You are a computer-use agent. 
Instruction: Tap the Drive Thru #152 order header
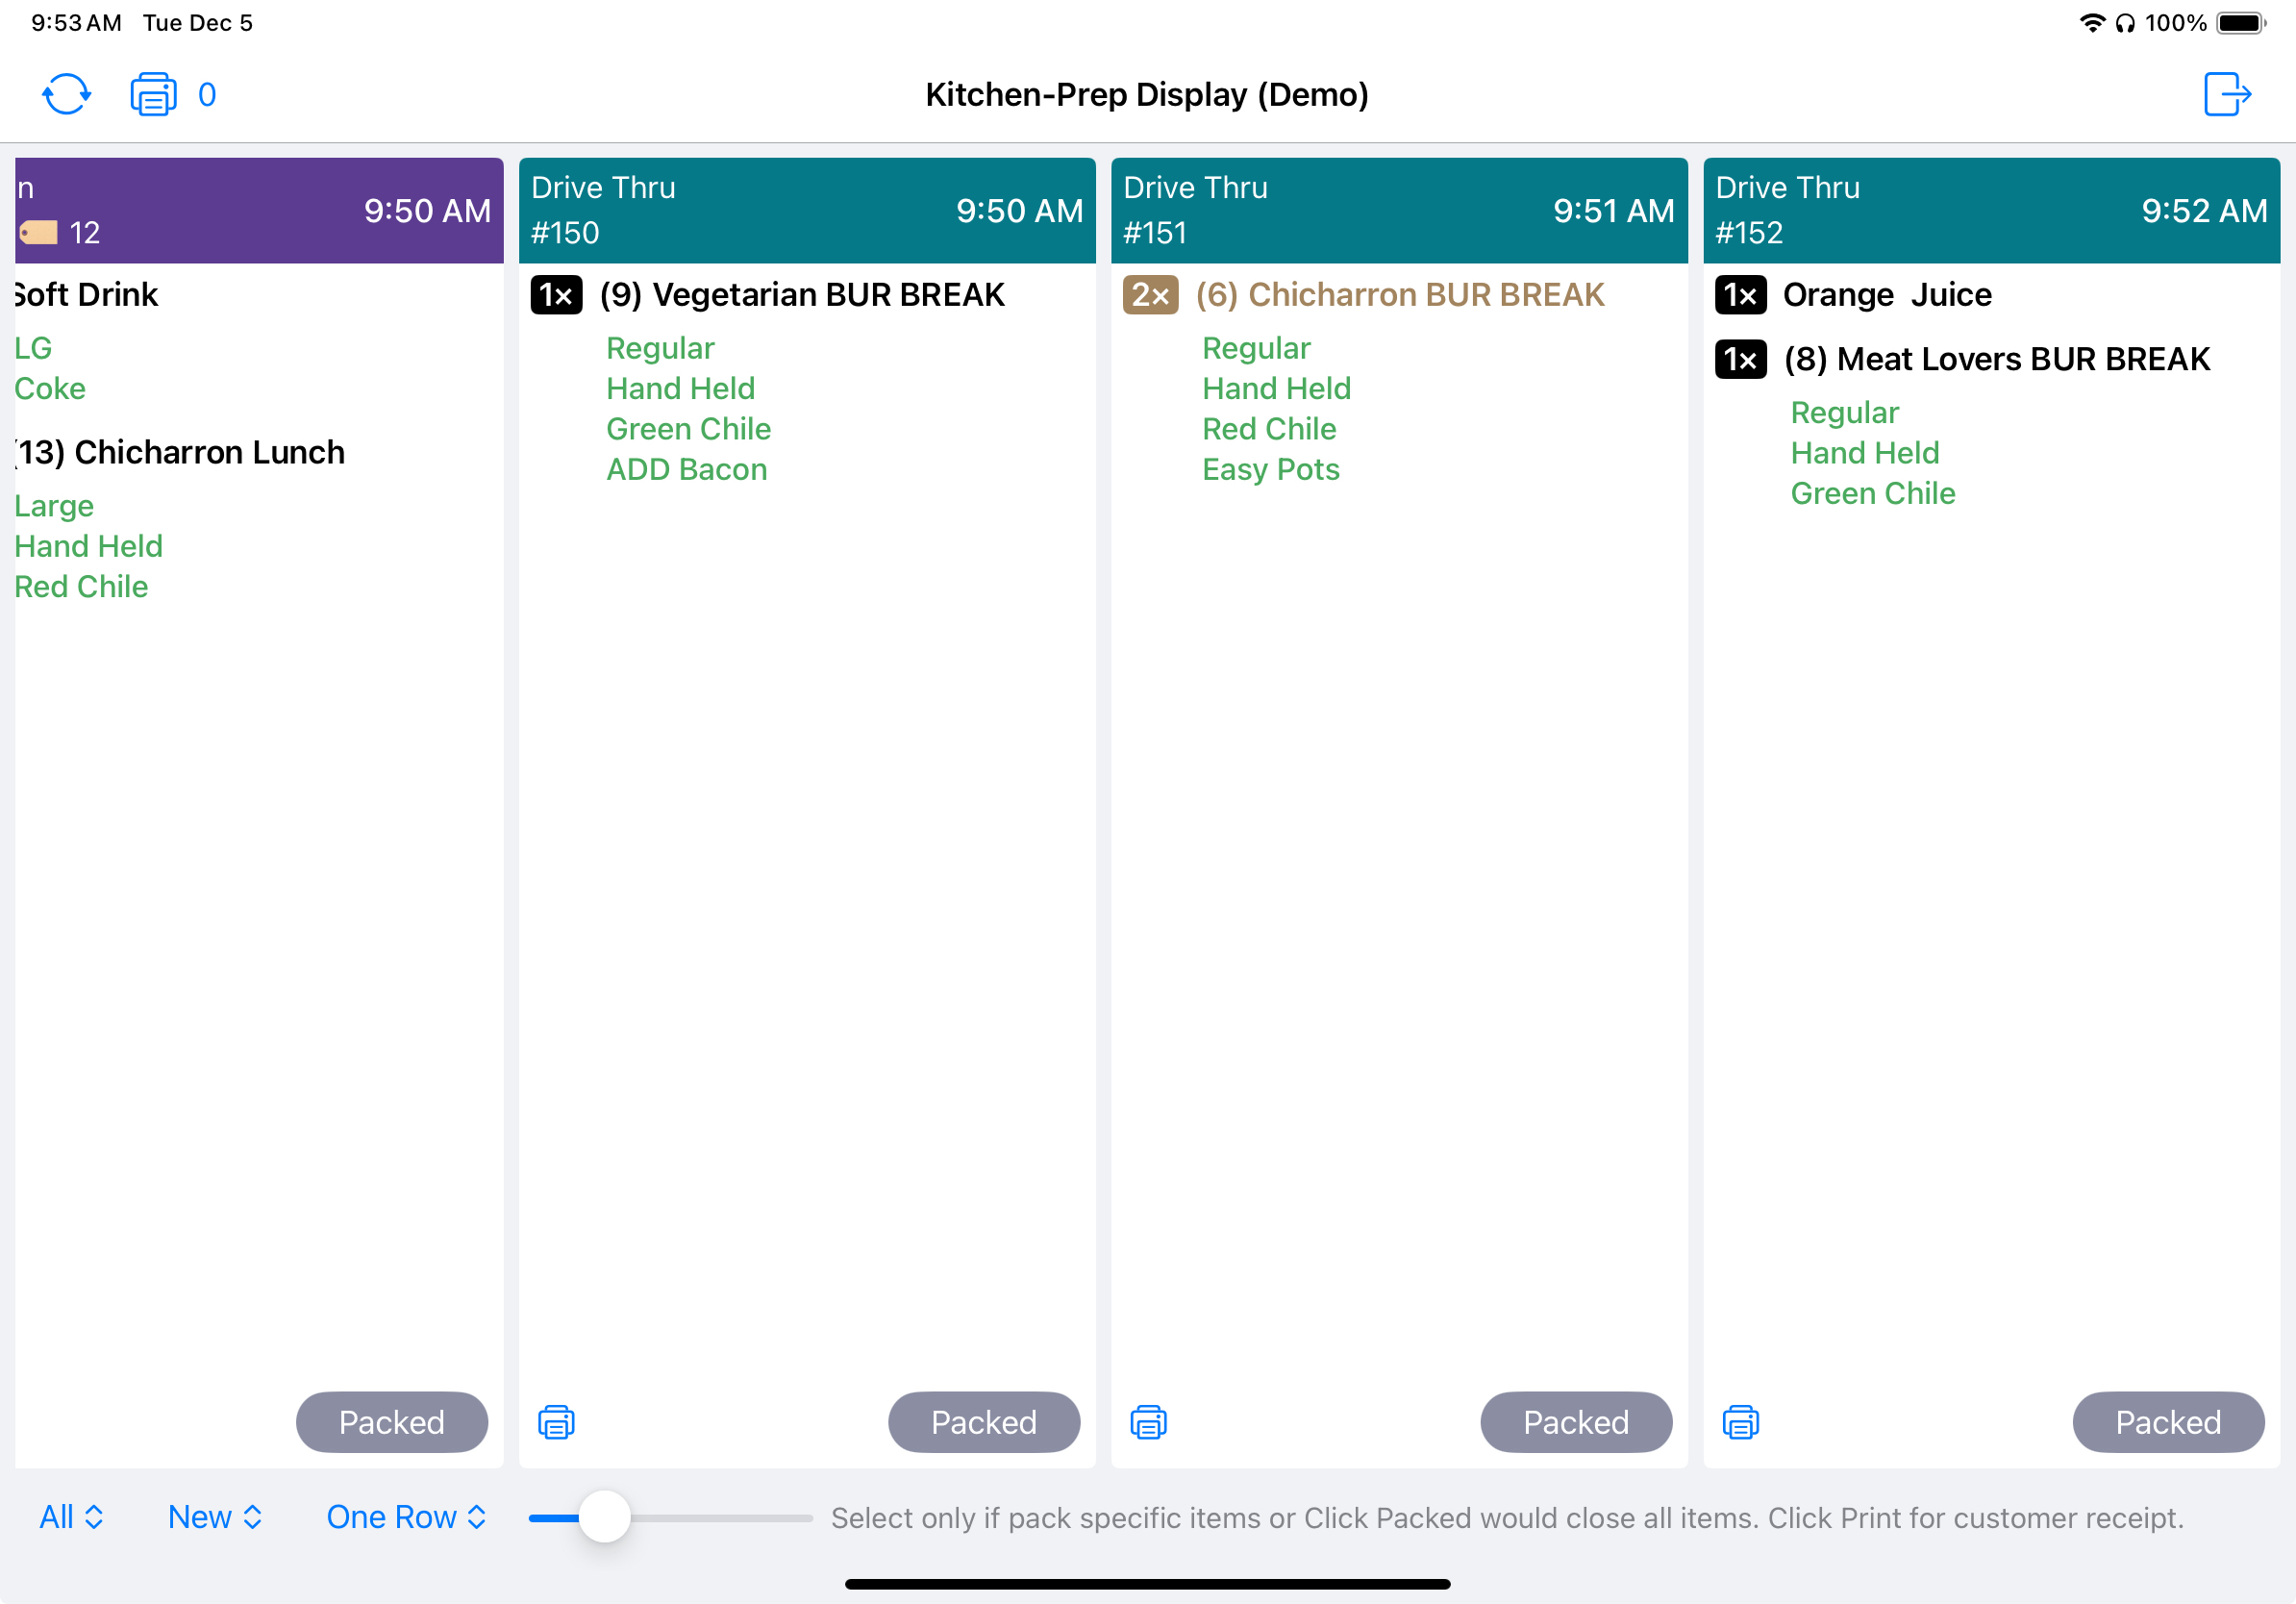[1990, 210]
